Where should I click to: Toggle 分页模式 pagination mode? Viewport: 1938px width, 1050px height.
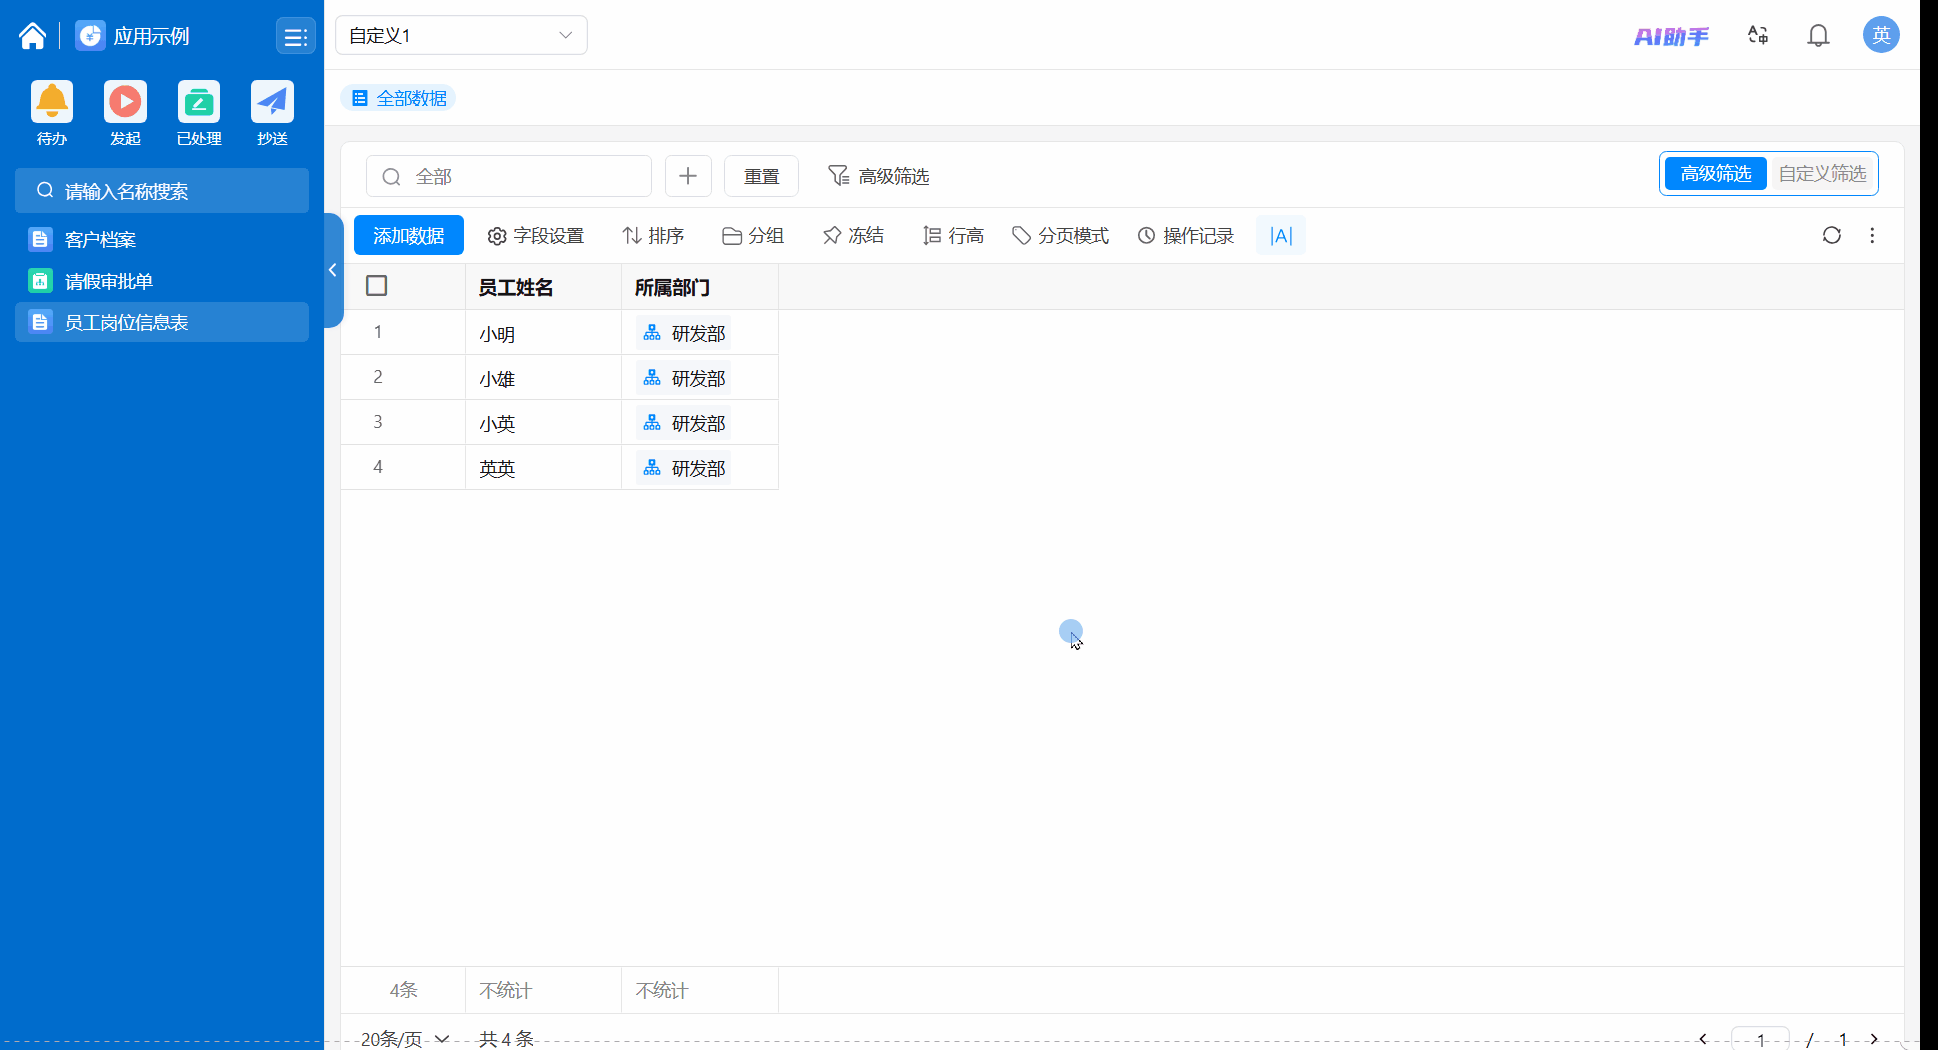click(x=1060, y=236)
